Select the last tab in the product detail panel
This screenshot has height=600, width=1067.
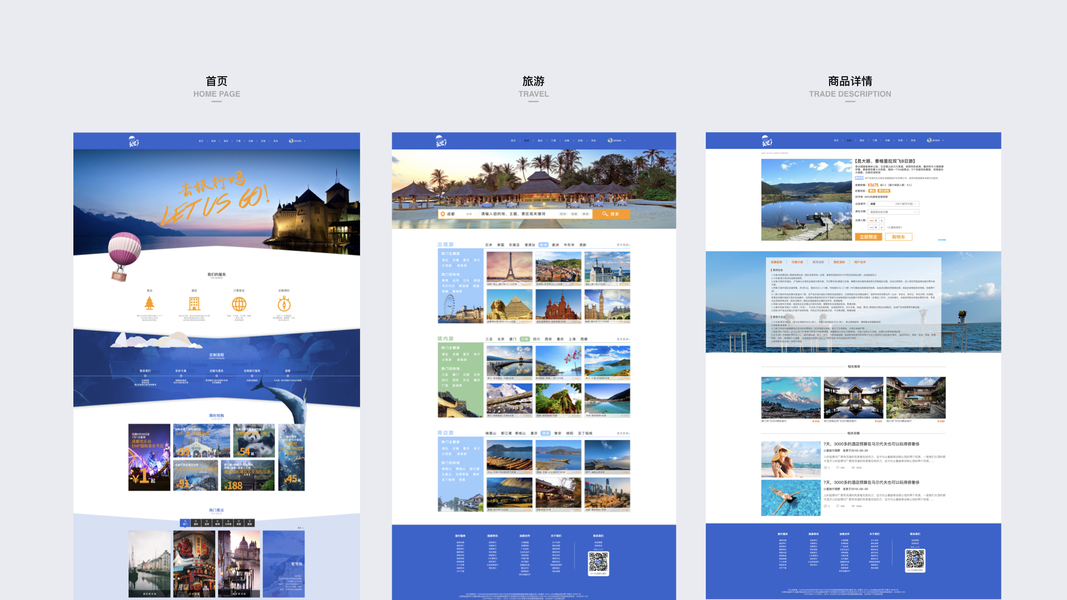click(860, 262)
